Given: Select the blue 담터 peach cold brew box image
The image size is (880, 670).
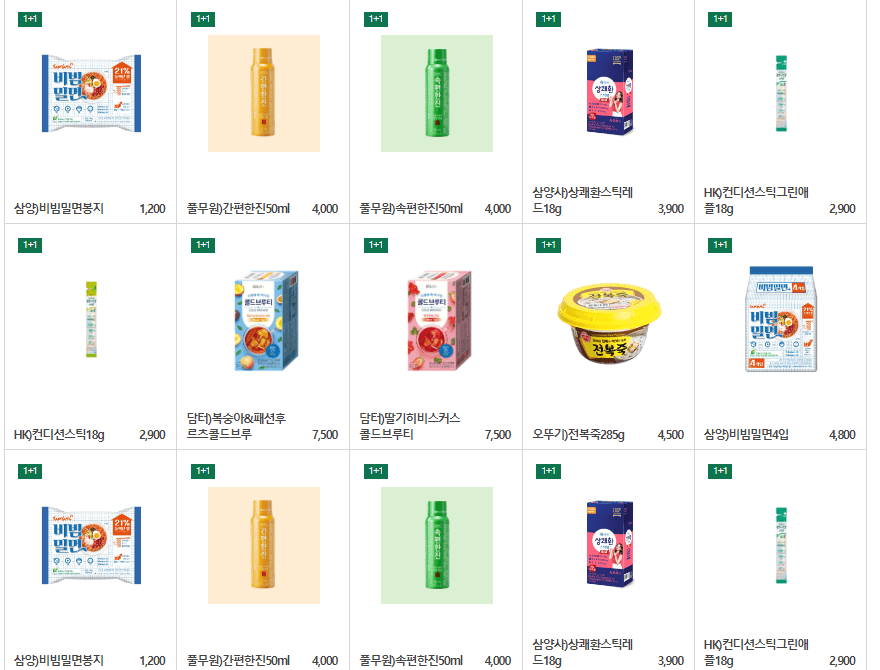Looking at the screenshot, I should pos(266,320).
